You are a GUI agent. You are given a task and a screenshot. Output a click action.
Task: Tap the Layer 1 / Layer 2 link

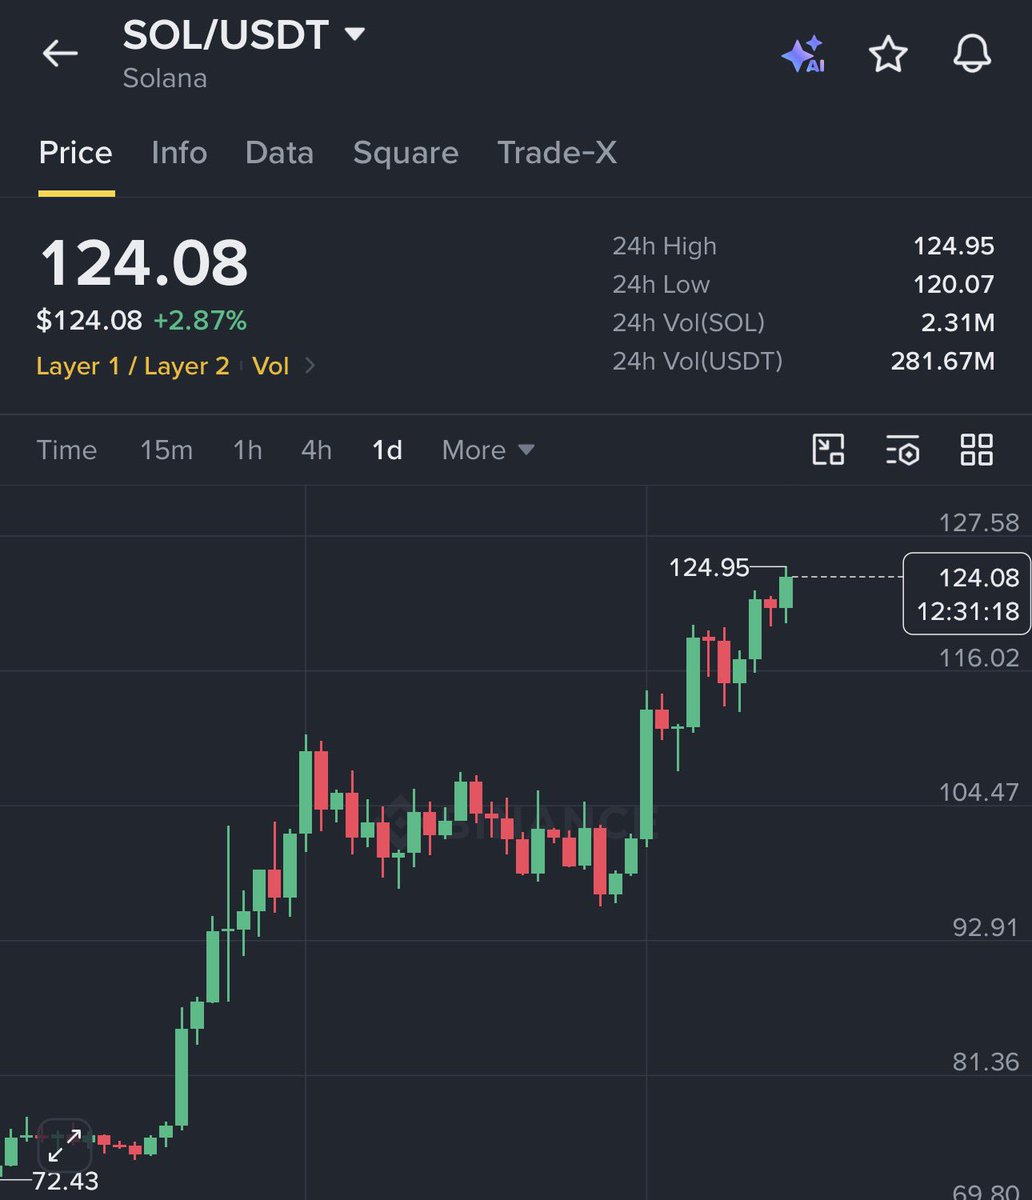click(x=133, y=366)
